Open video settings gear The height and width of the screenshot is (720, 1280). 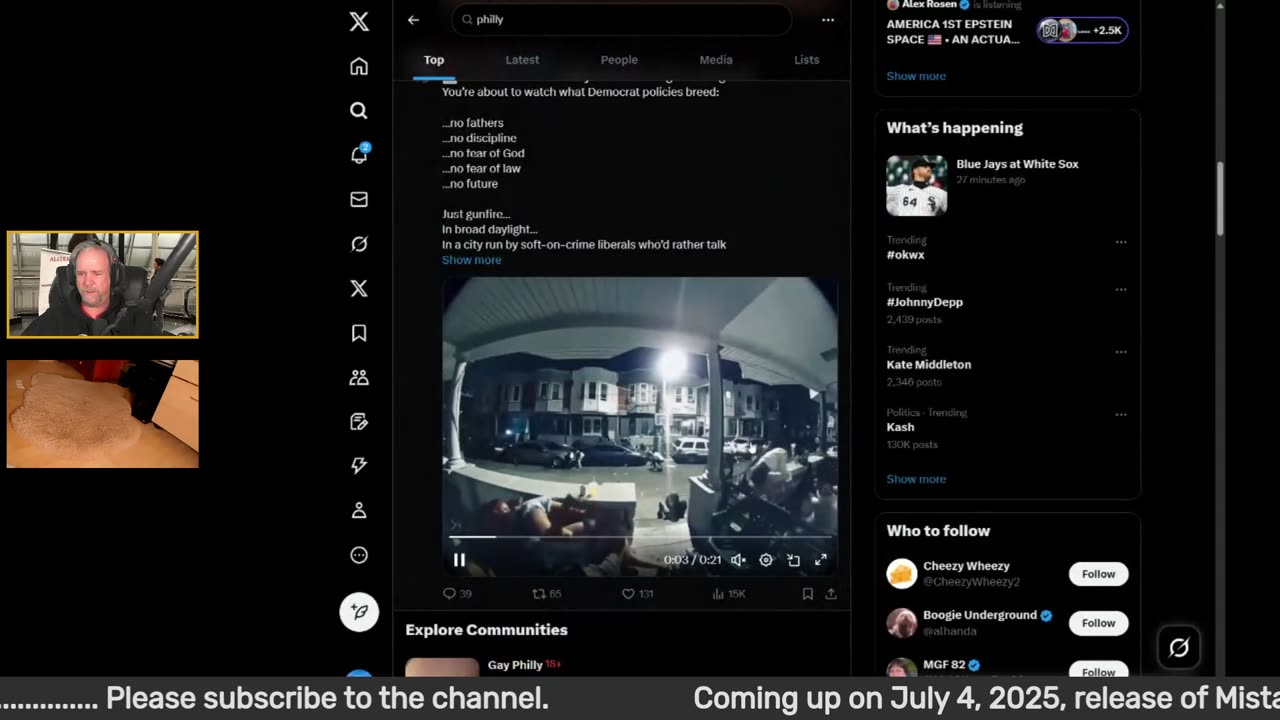pos(766,560)
